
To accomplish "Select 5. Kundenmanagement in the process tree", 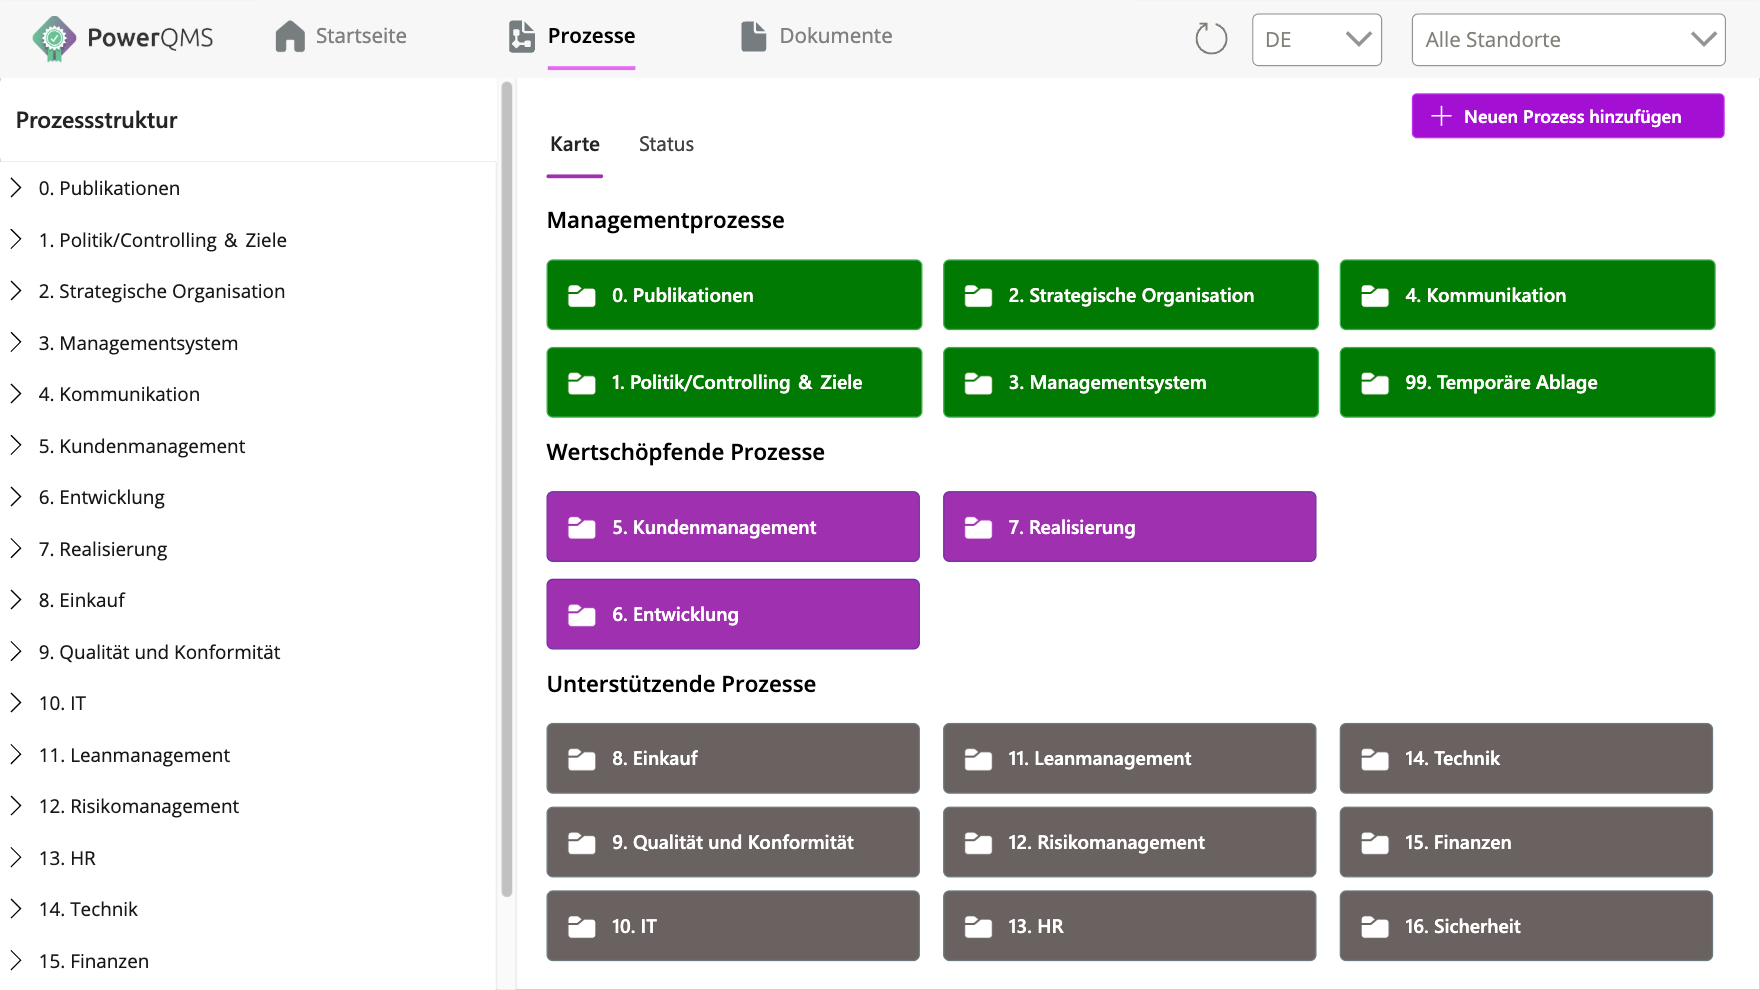I will (141, 446).
